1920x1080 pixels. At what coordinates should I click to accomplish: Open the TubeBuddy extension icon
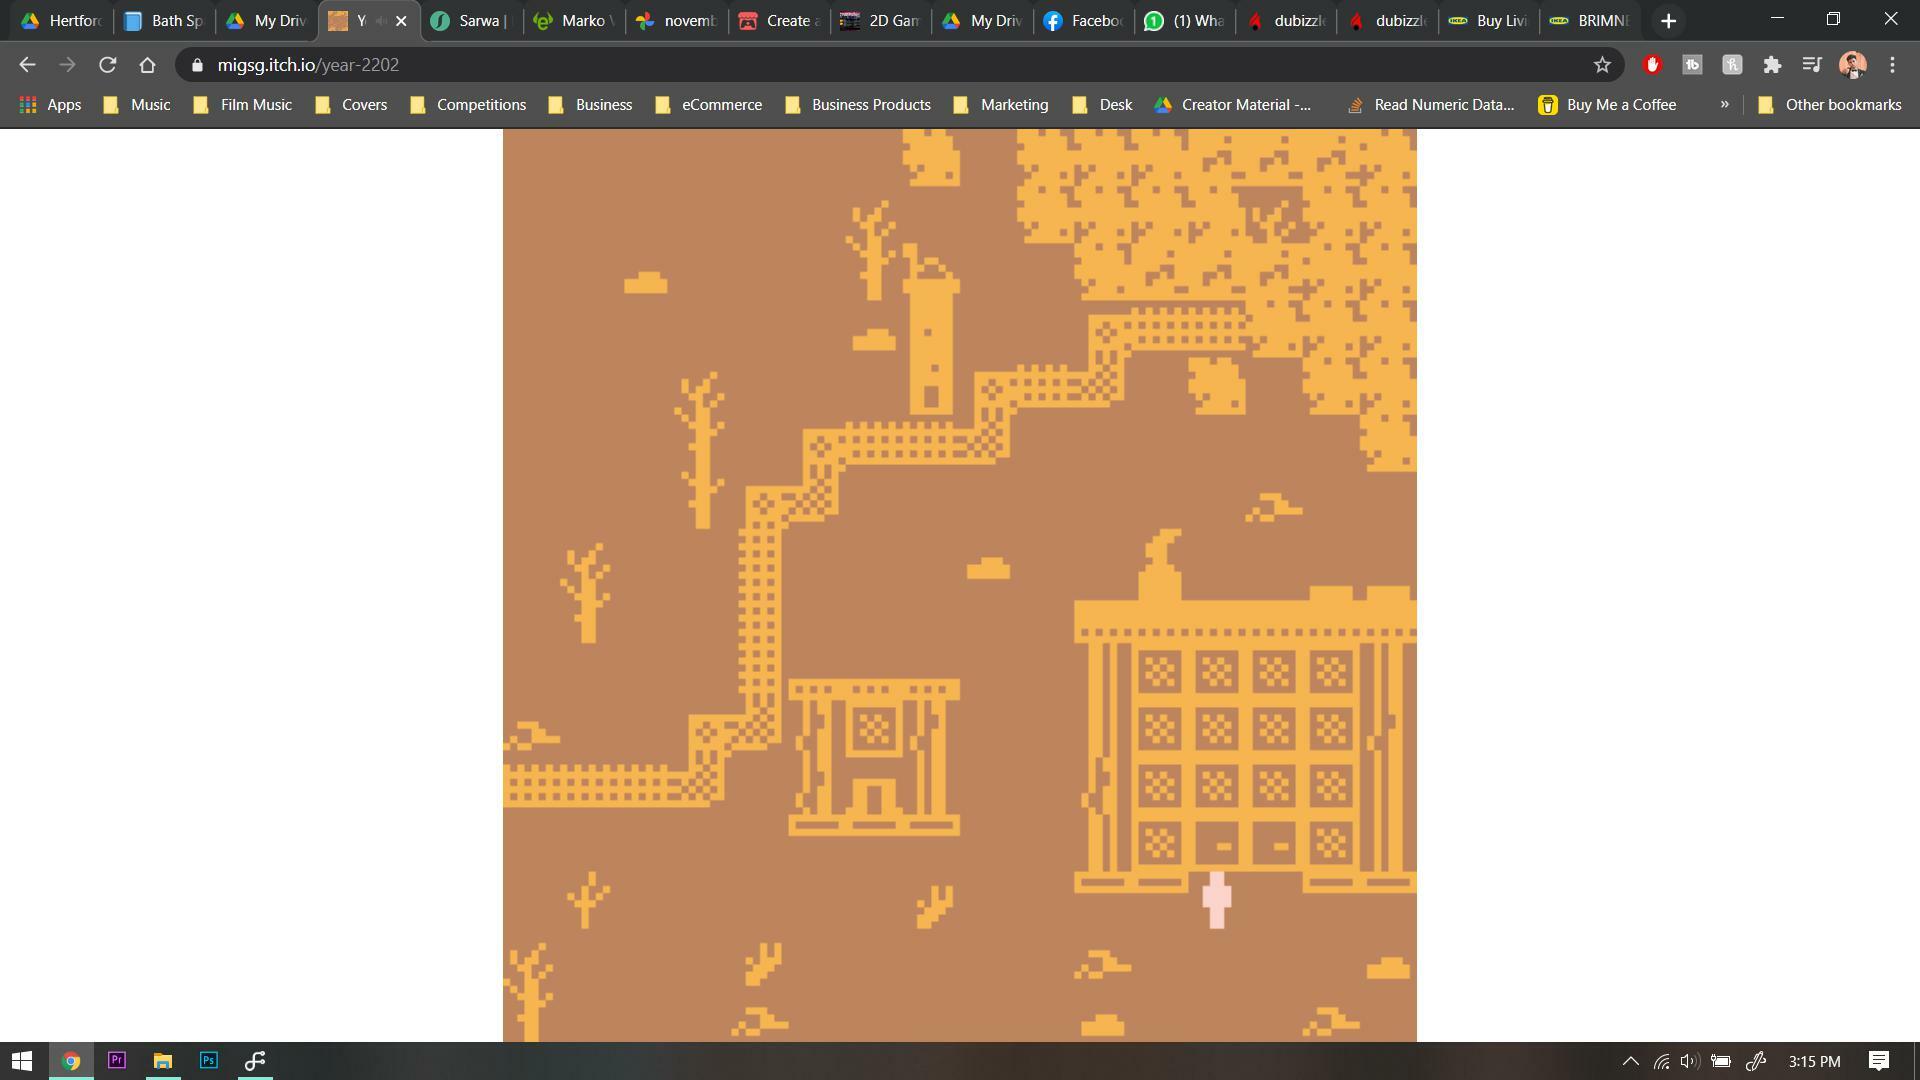(x=1692, y=65)
